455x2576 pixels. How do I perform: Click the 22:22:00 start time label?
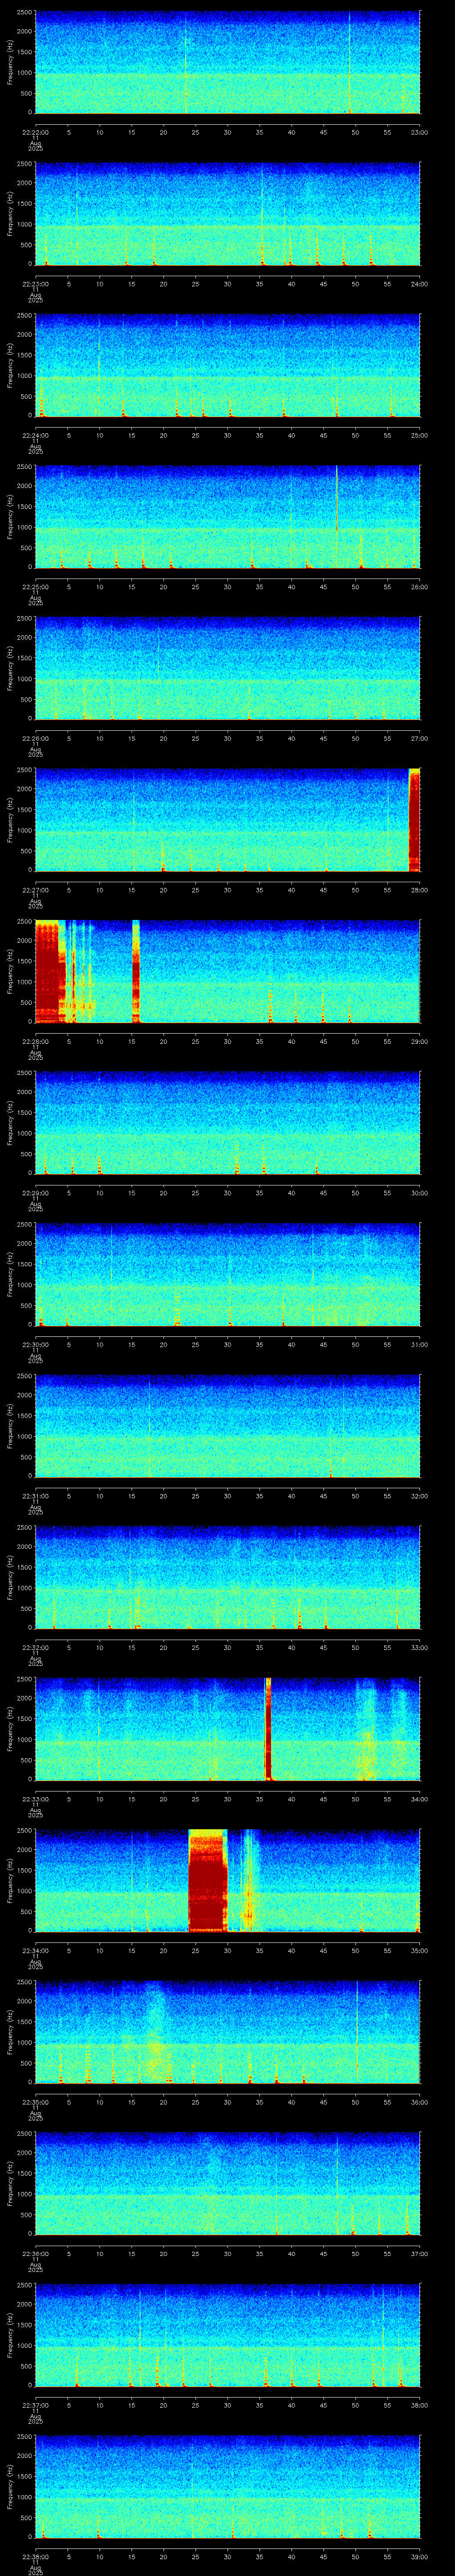click(35, 132)
